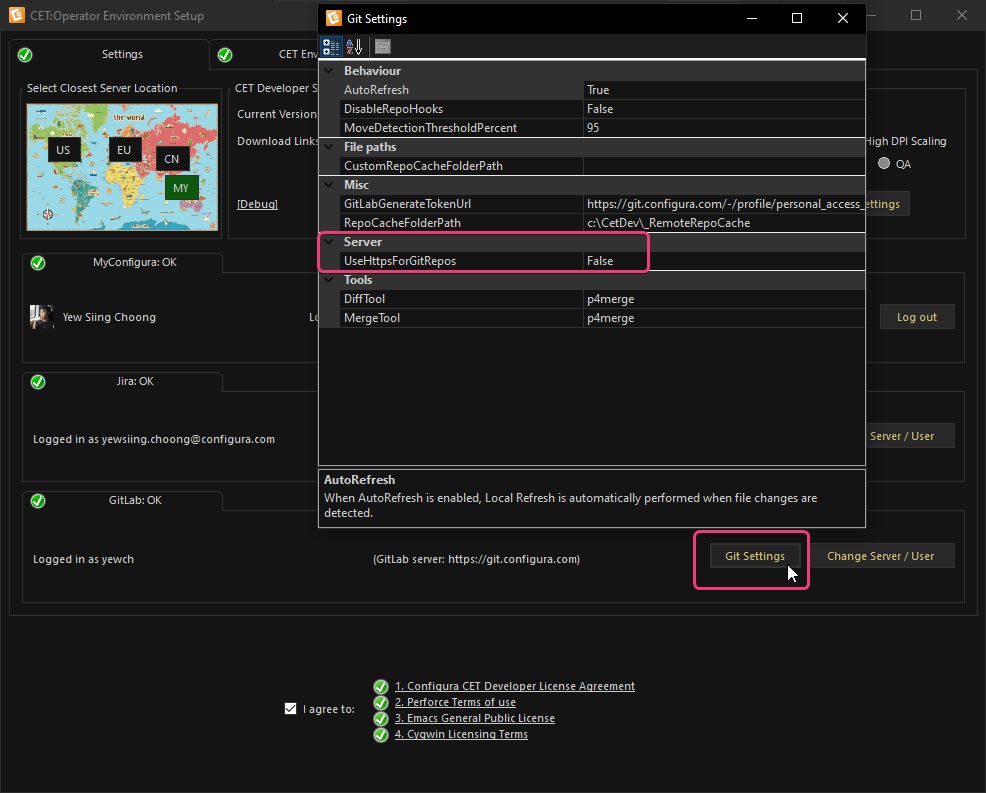Maximize the Git Settings window
The image size is (986, 793).
797,18
